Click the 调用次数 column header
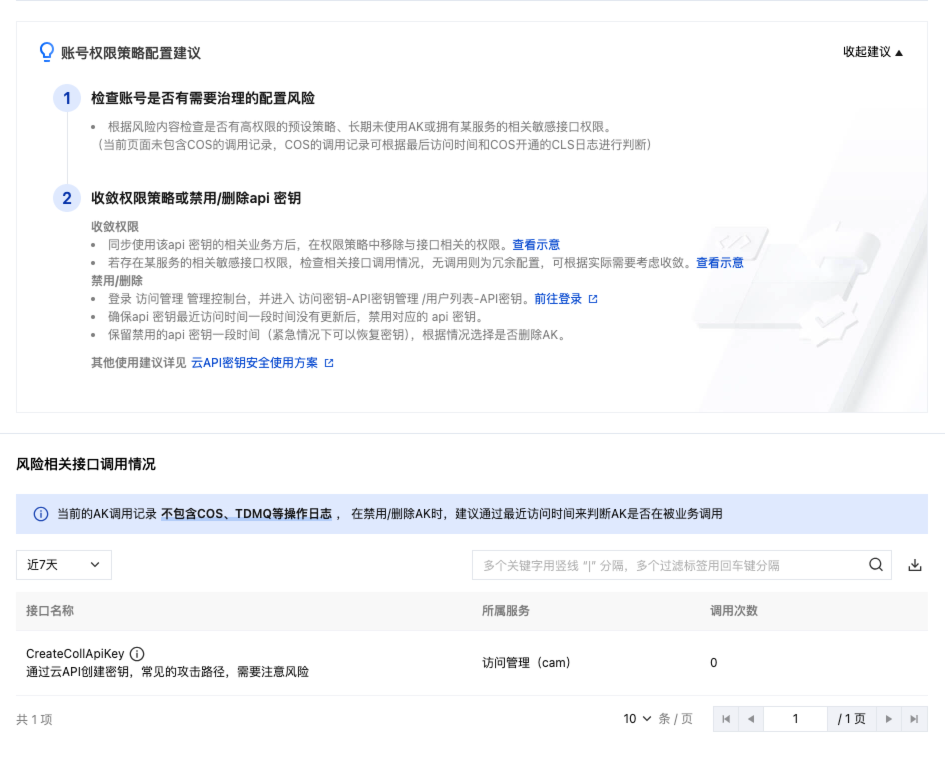This screenshot has width=945, height=774. point(734,611)
